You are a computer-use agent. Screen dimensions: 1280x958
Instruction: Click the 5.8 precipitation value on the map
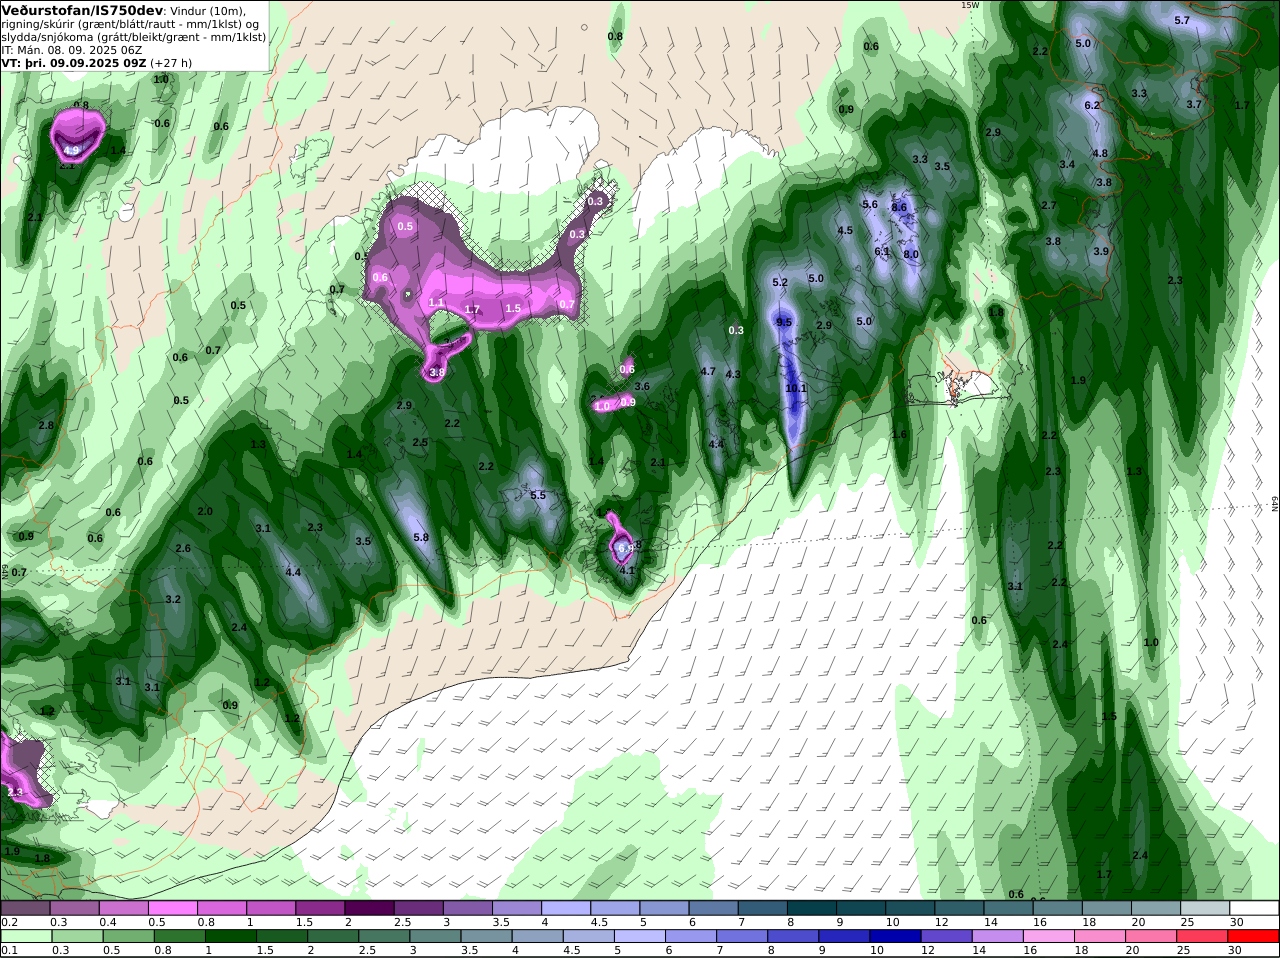[421, 537]
